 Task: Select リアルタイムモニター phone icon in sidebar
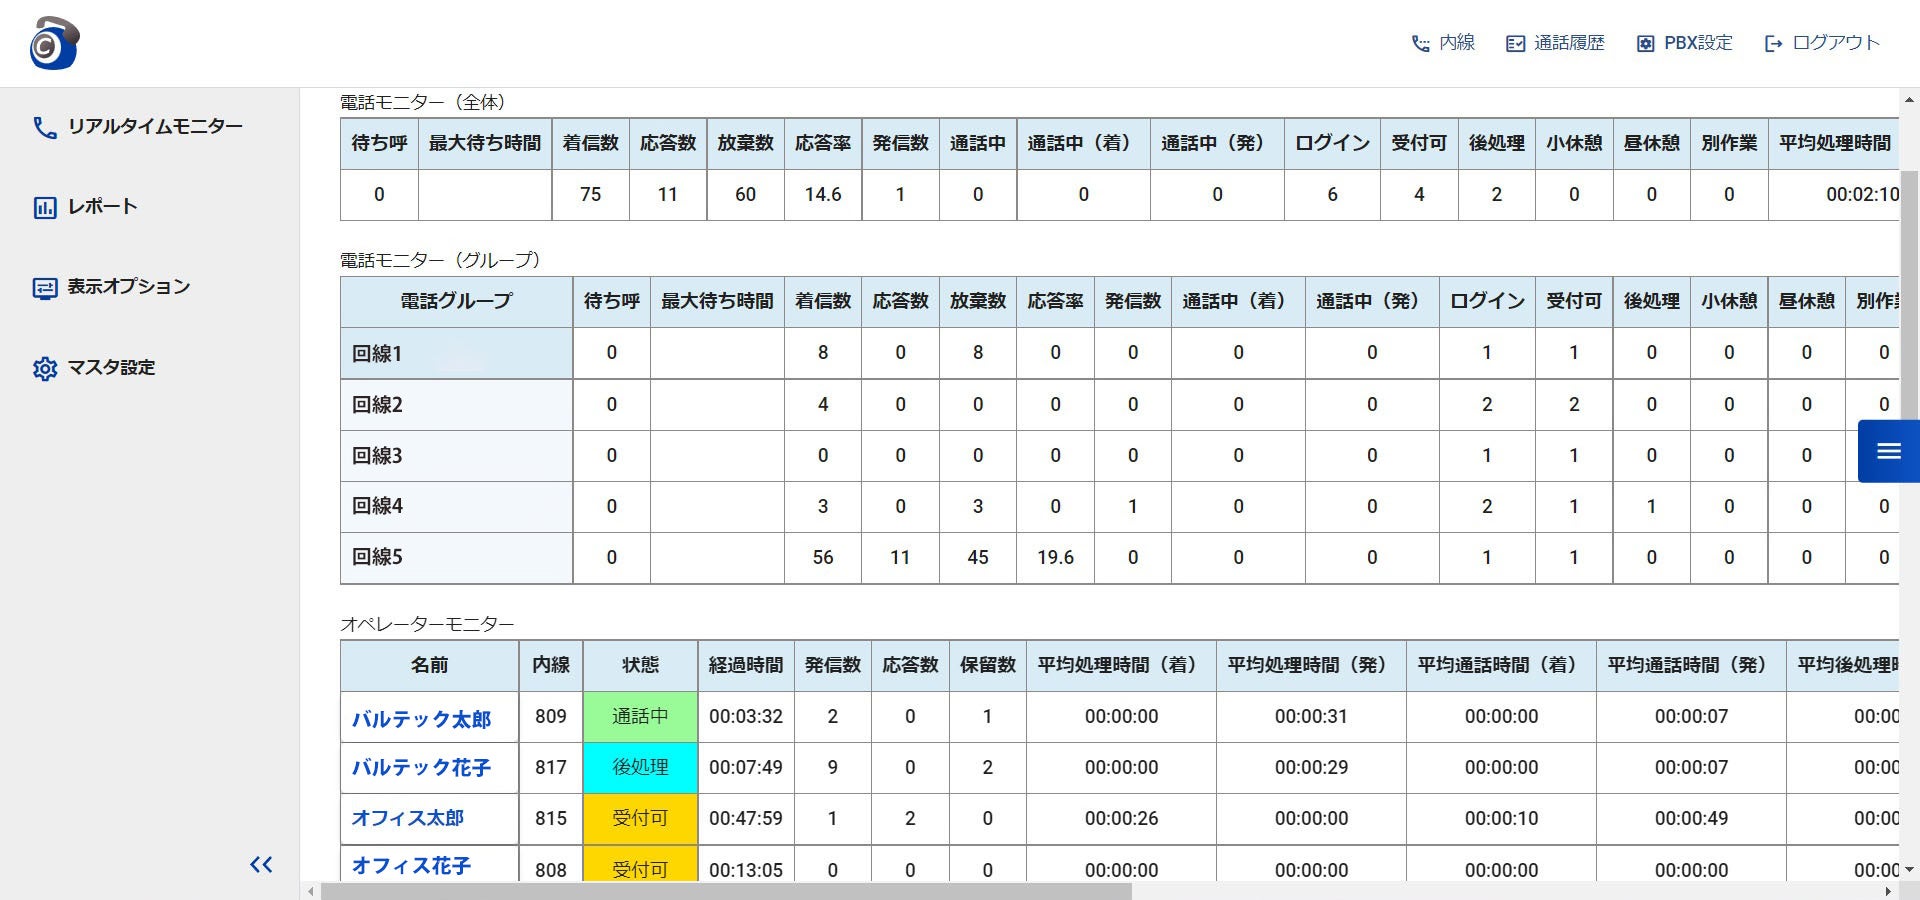point(45,127)
